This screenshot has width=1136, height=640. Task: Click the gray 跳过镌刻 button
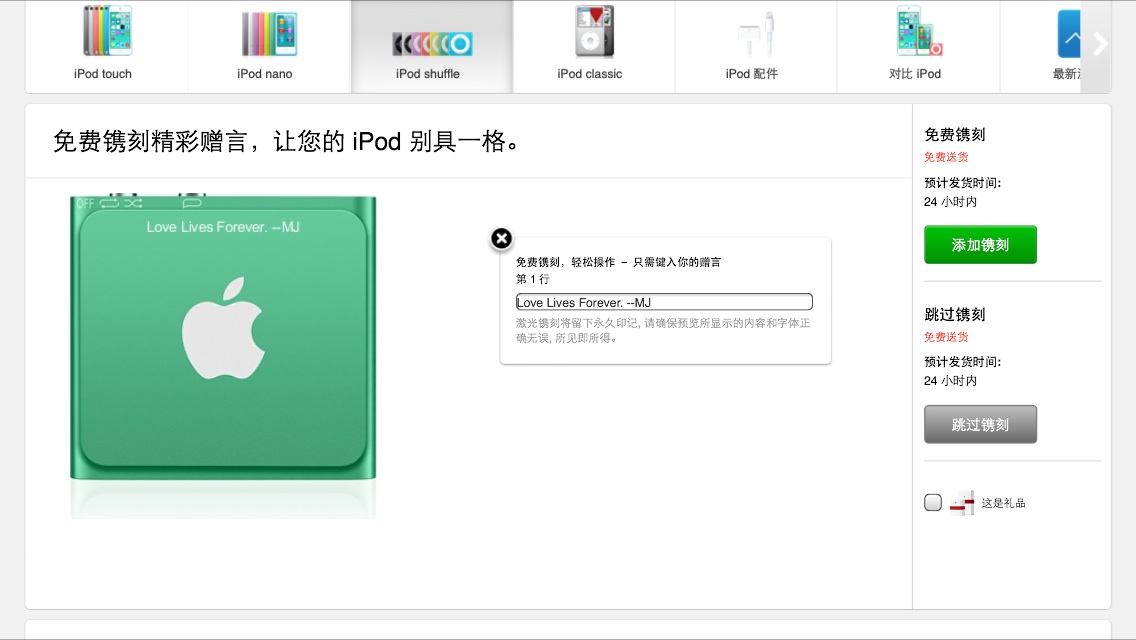tap(980, 424)
